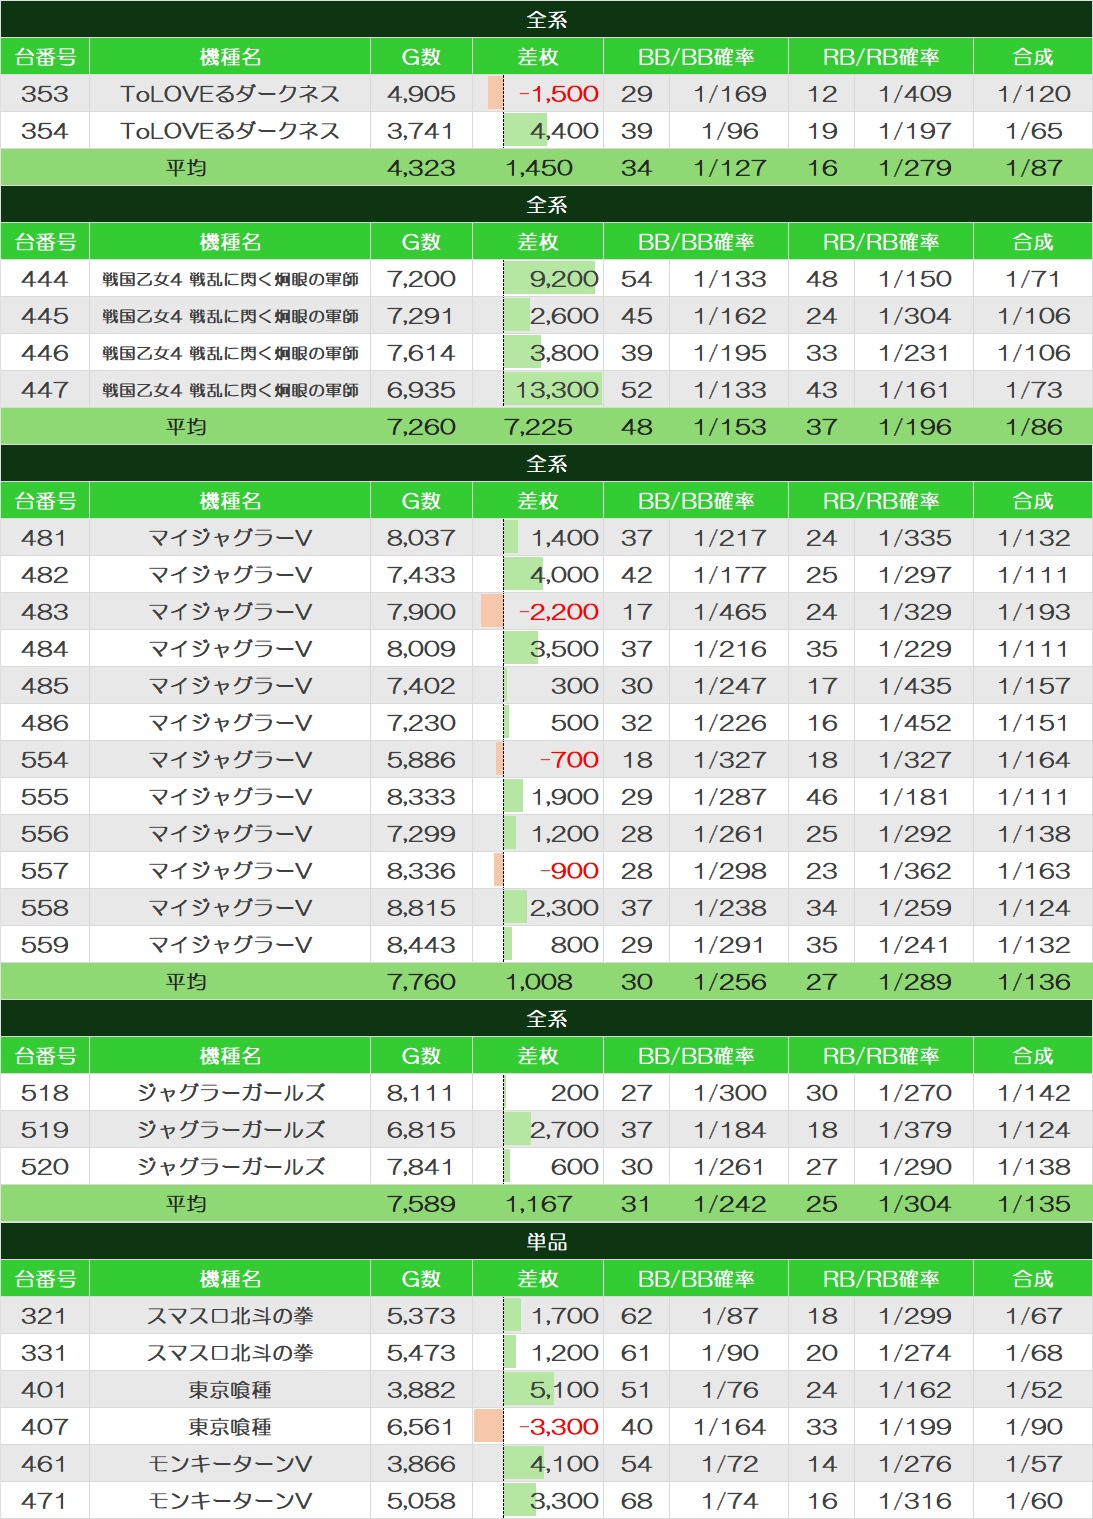Select machine number 444 cell
The image size is (1093, 1519).
pos(45,279)
